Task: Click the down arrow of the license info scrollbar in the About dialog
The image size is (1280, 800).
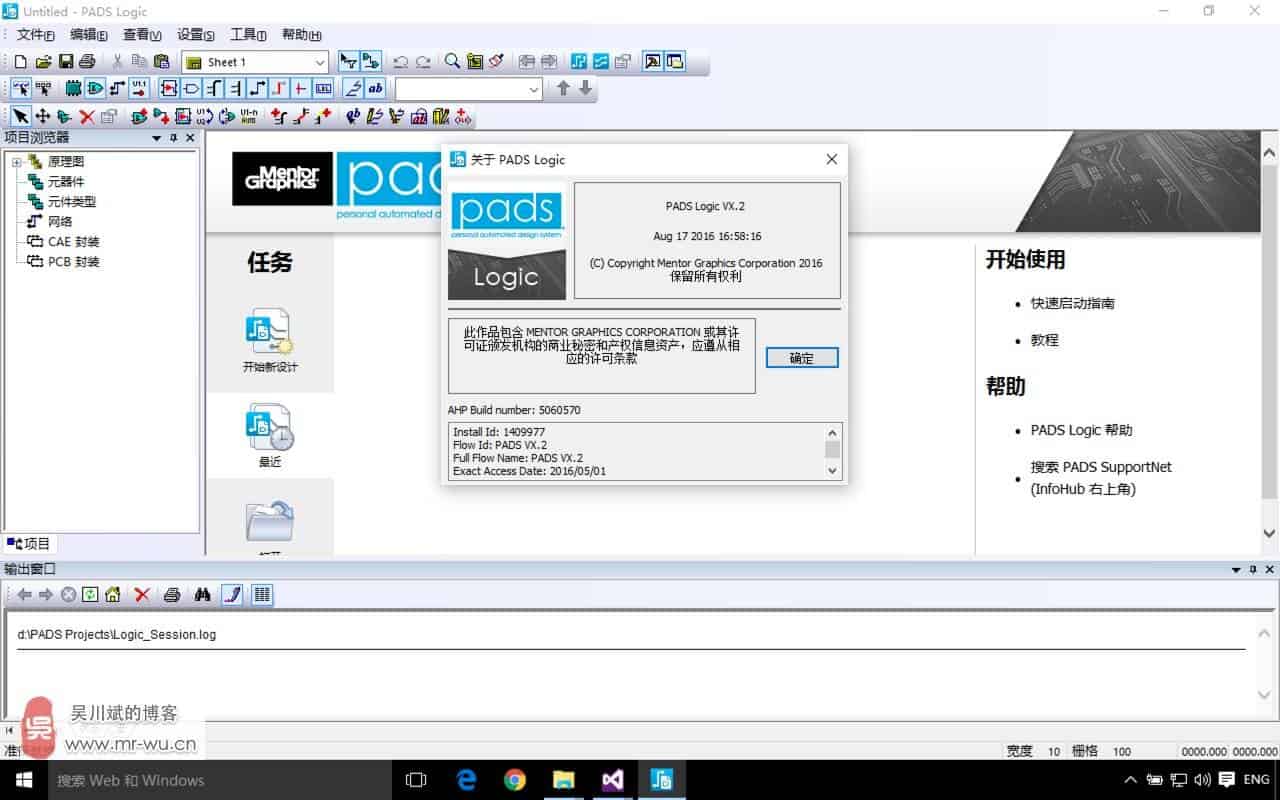Action: point(832,471)
